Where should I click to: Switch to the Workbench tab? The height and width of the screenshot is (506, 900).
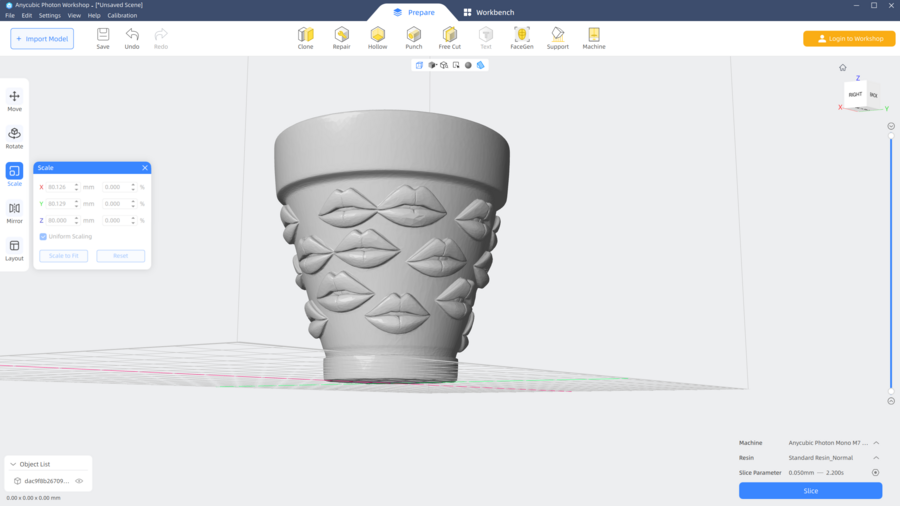coord(488,12)
